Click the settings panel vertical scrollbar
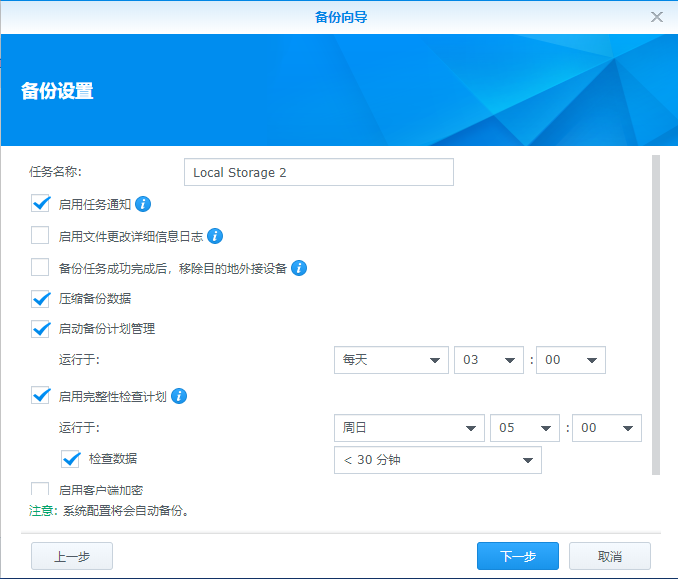This screenshot has height=579, width=678. pos(656,315)
